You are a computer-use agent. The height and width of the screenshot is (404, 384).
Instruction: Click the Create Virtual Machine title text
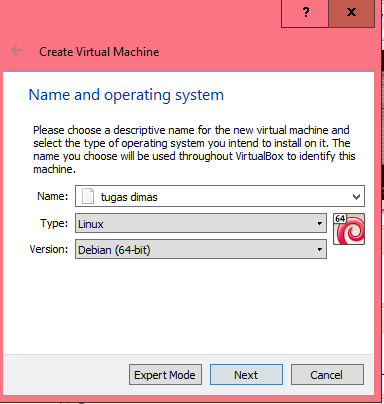(99, 52)
